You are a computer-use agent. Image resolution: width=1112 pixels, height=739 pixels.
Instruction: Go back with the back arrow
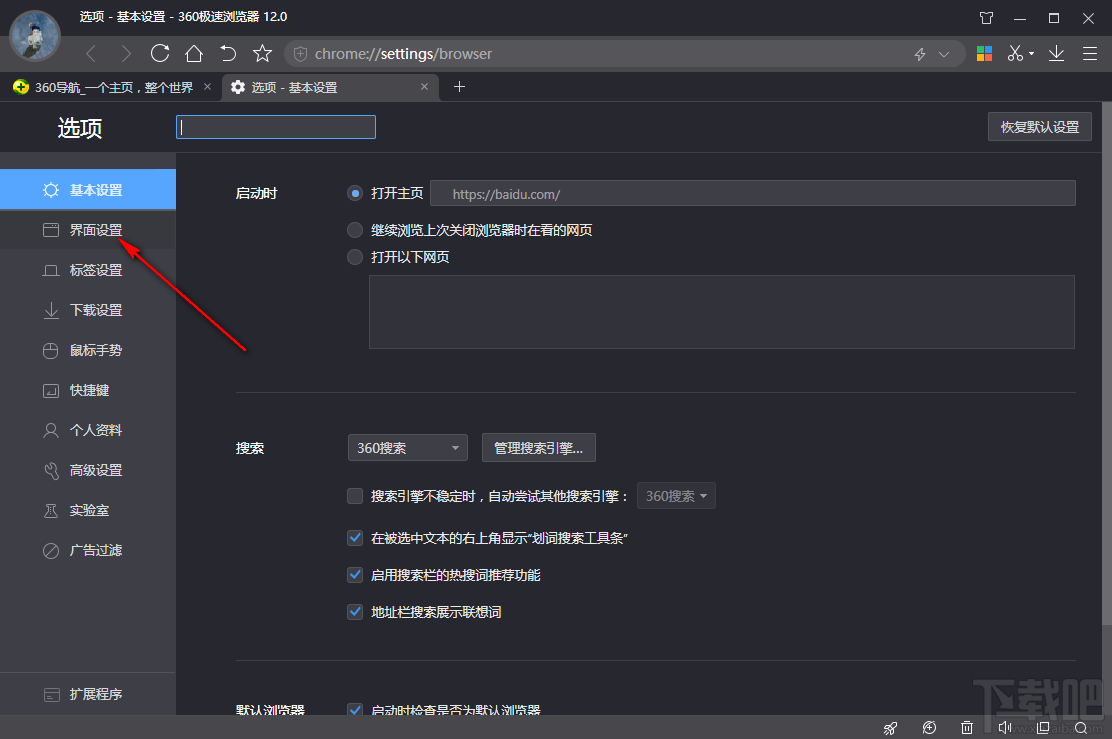pyautogui.click(x=91, y=54)
